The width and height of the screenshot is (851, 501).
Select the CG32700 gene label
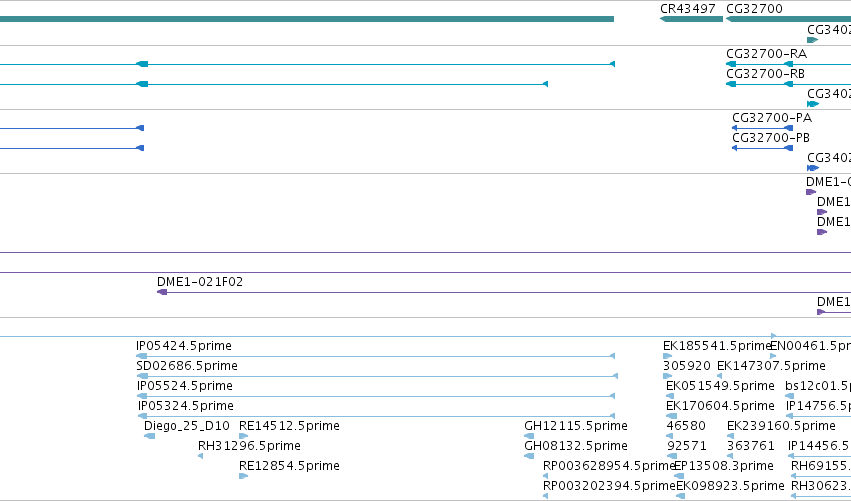[x=754, y=9]
